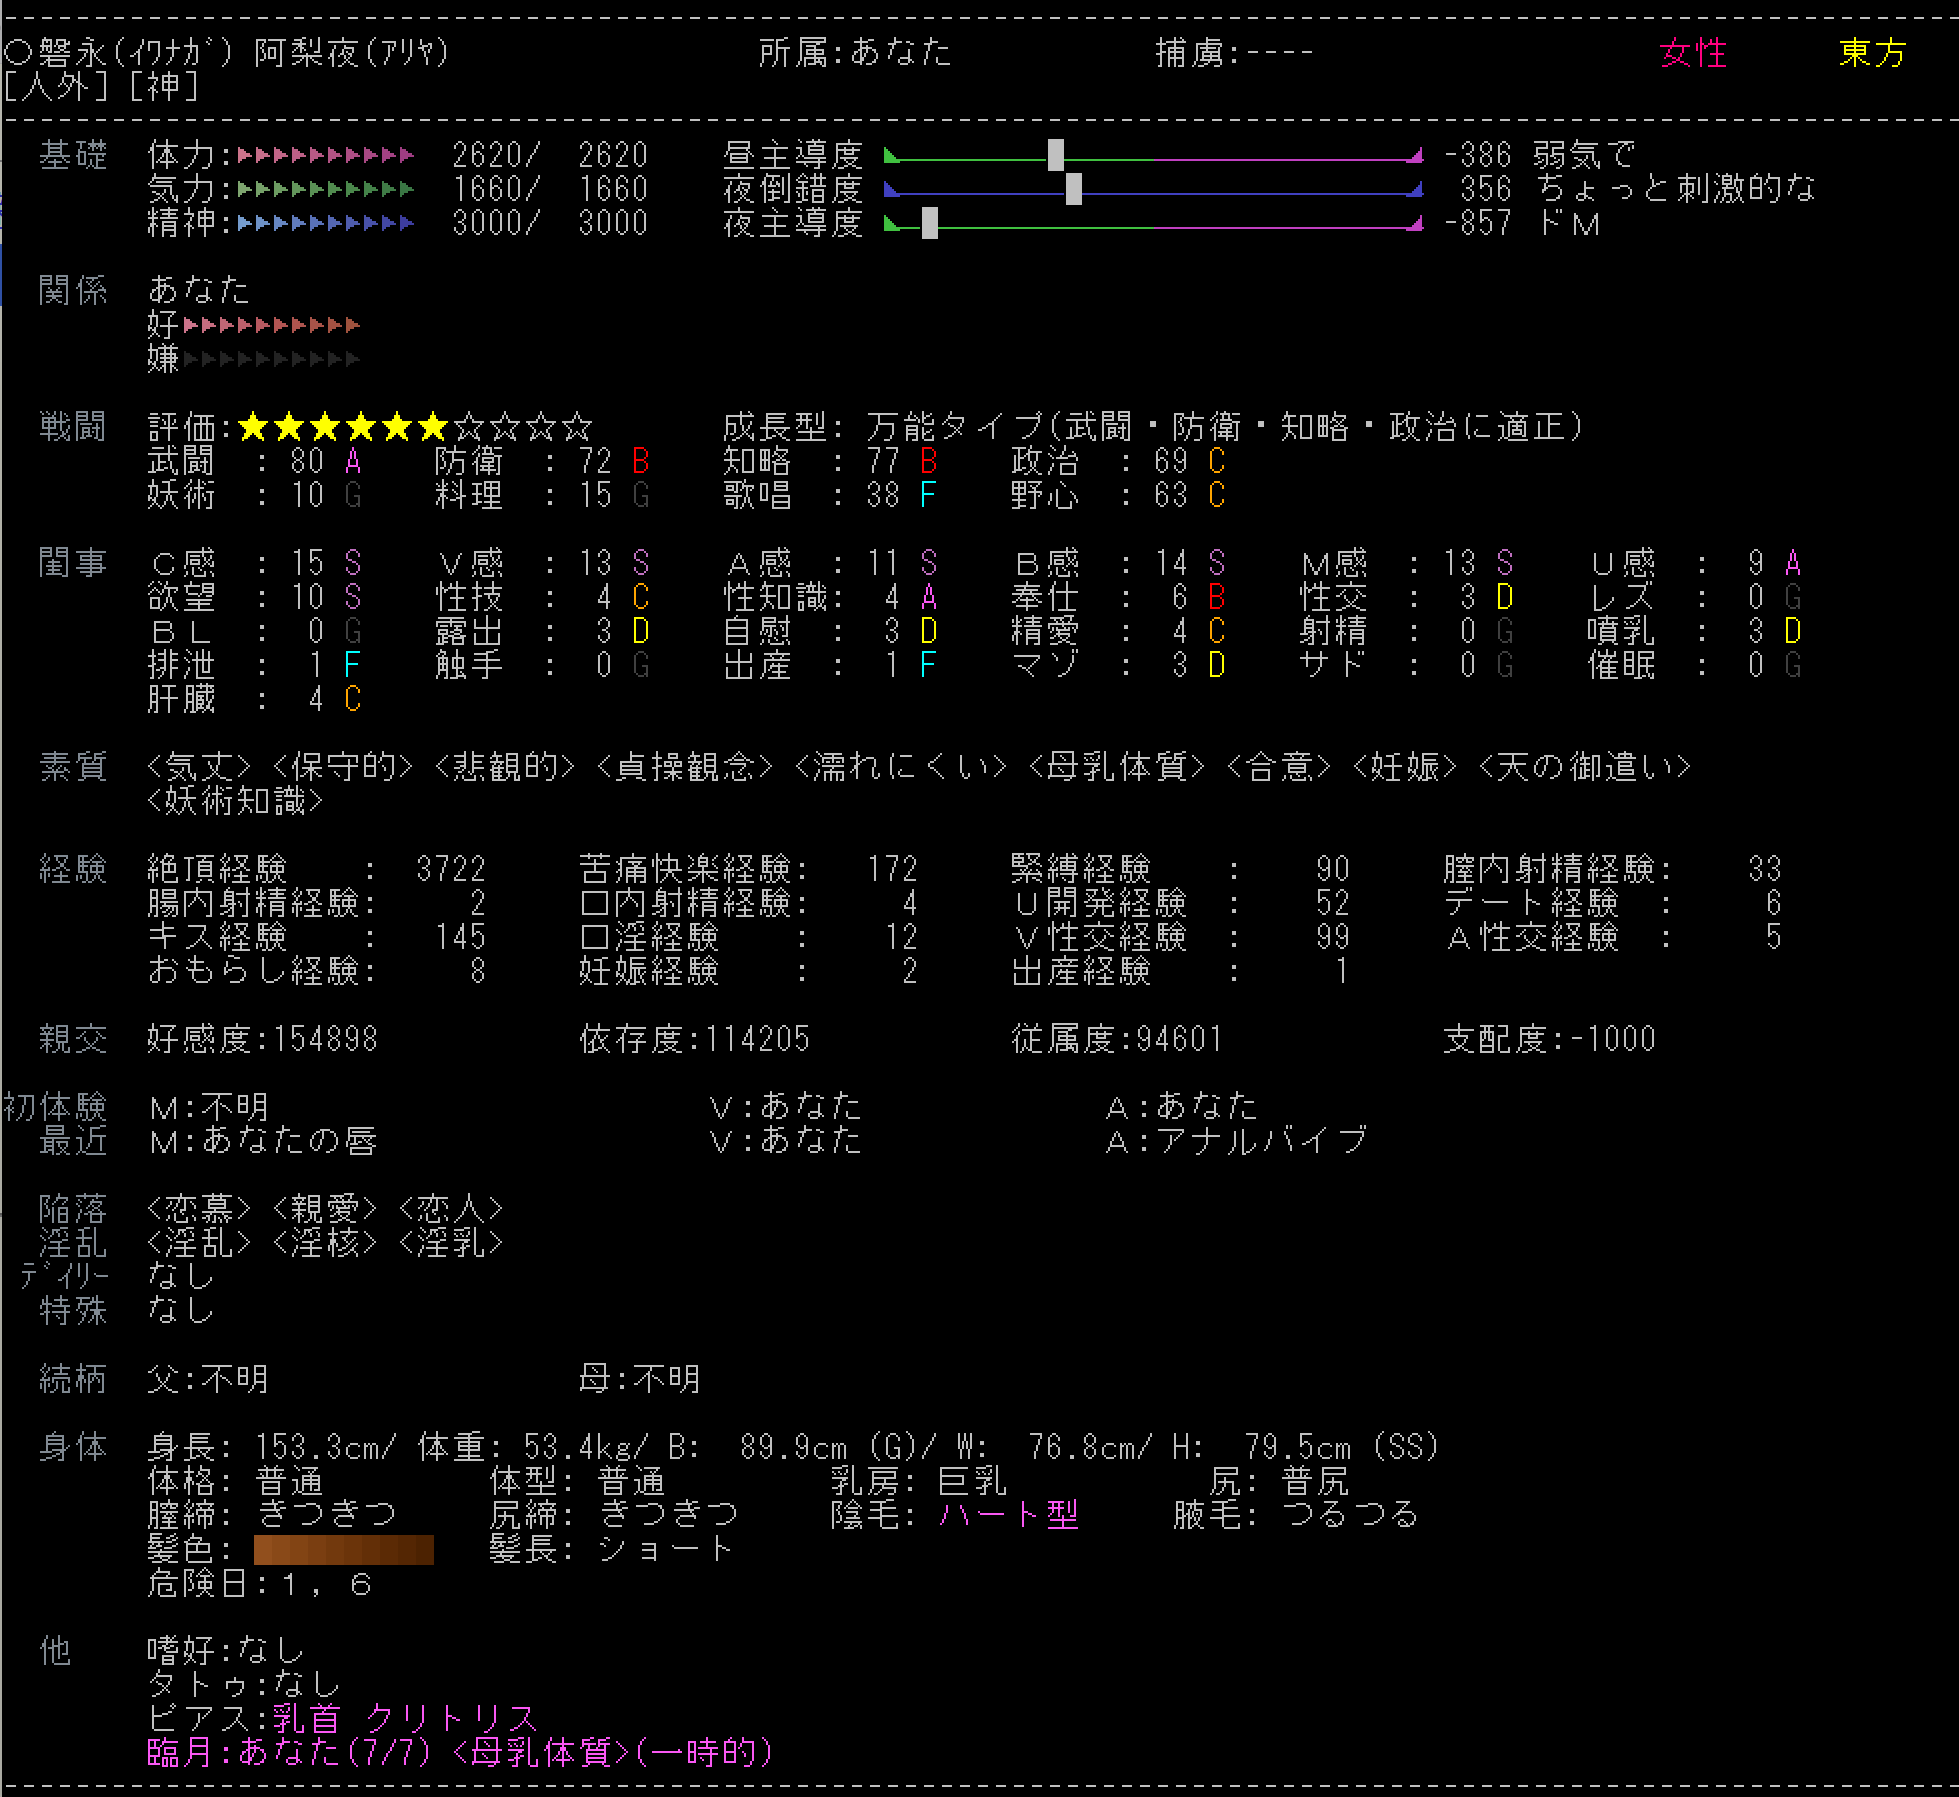Click the <恋慕> status tag
This screenshot has width=1959, height=1797.
[x=199, y=1209]
